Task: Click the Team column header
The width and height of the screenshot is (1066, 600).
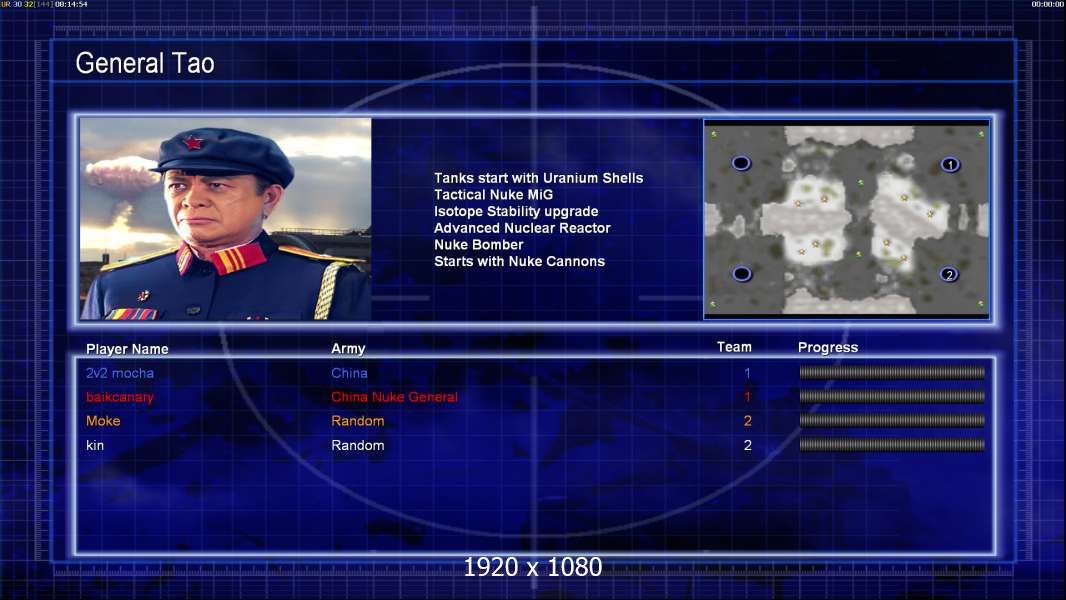Action: tap(734, 347)
